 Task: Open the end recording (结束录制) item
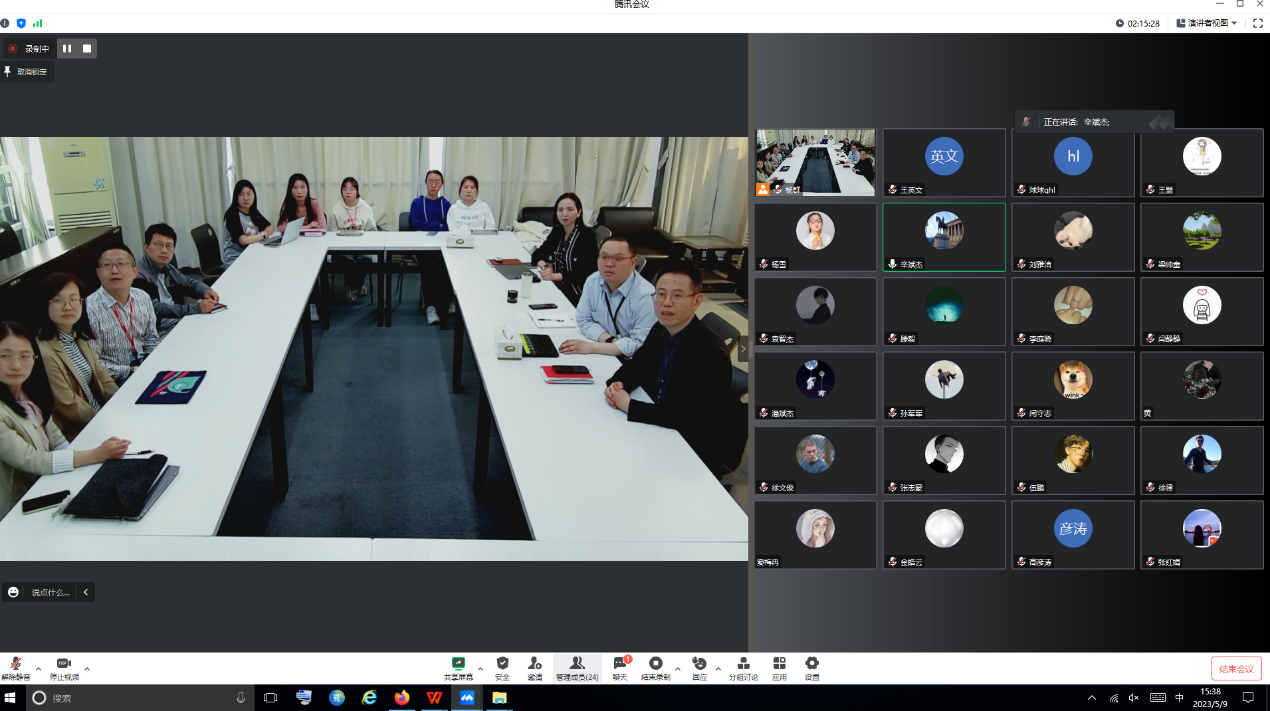(x=655, y=667)
